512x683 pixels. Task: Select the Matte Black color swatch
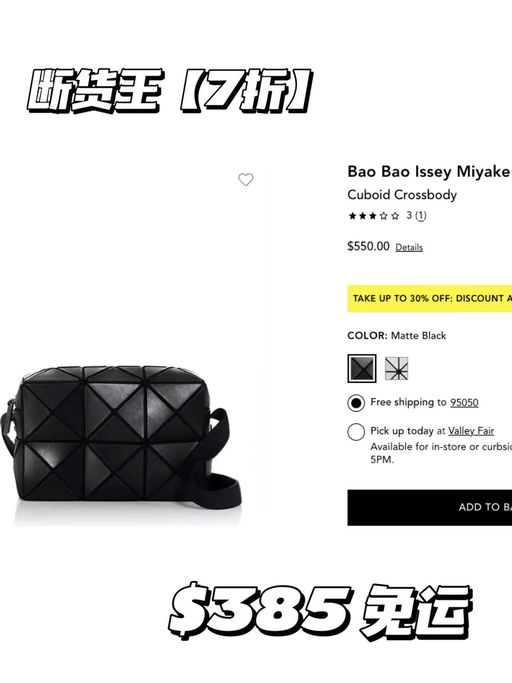pos(362,369)
